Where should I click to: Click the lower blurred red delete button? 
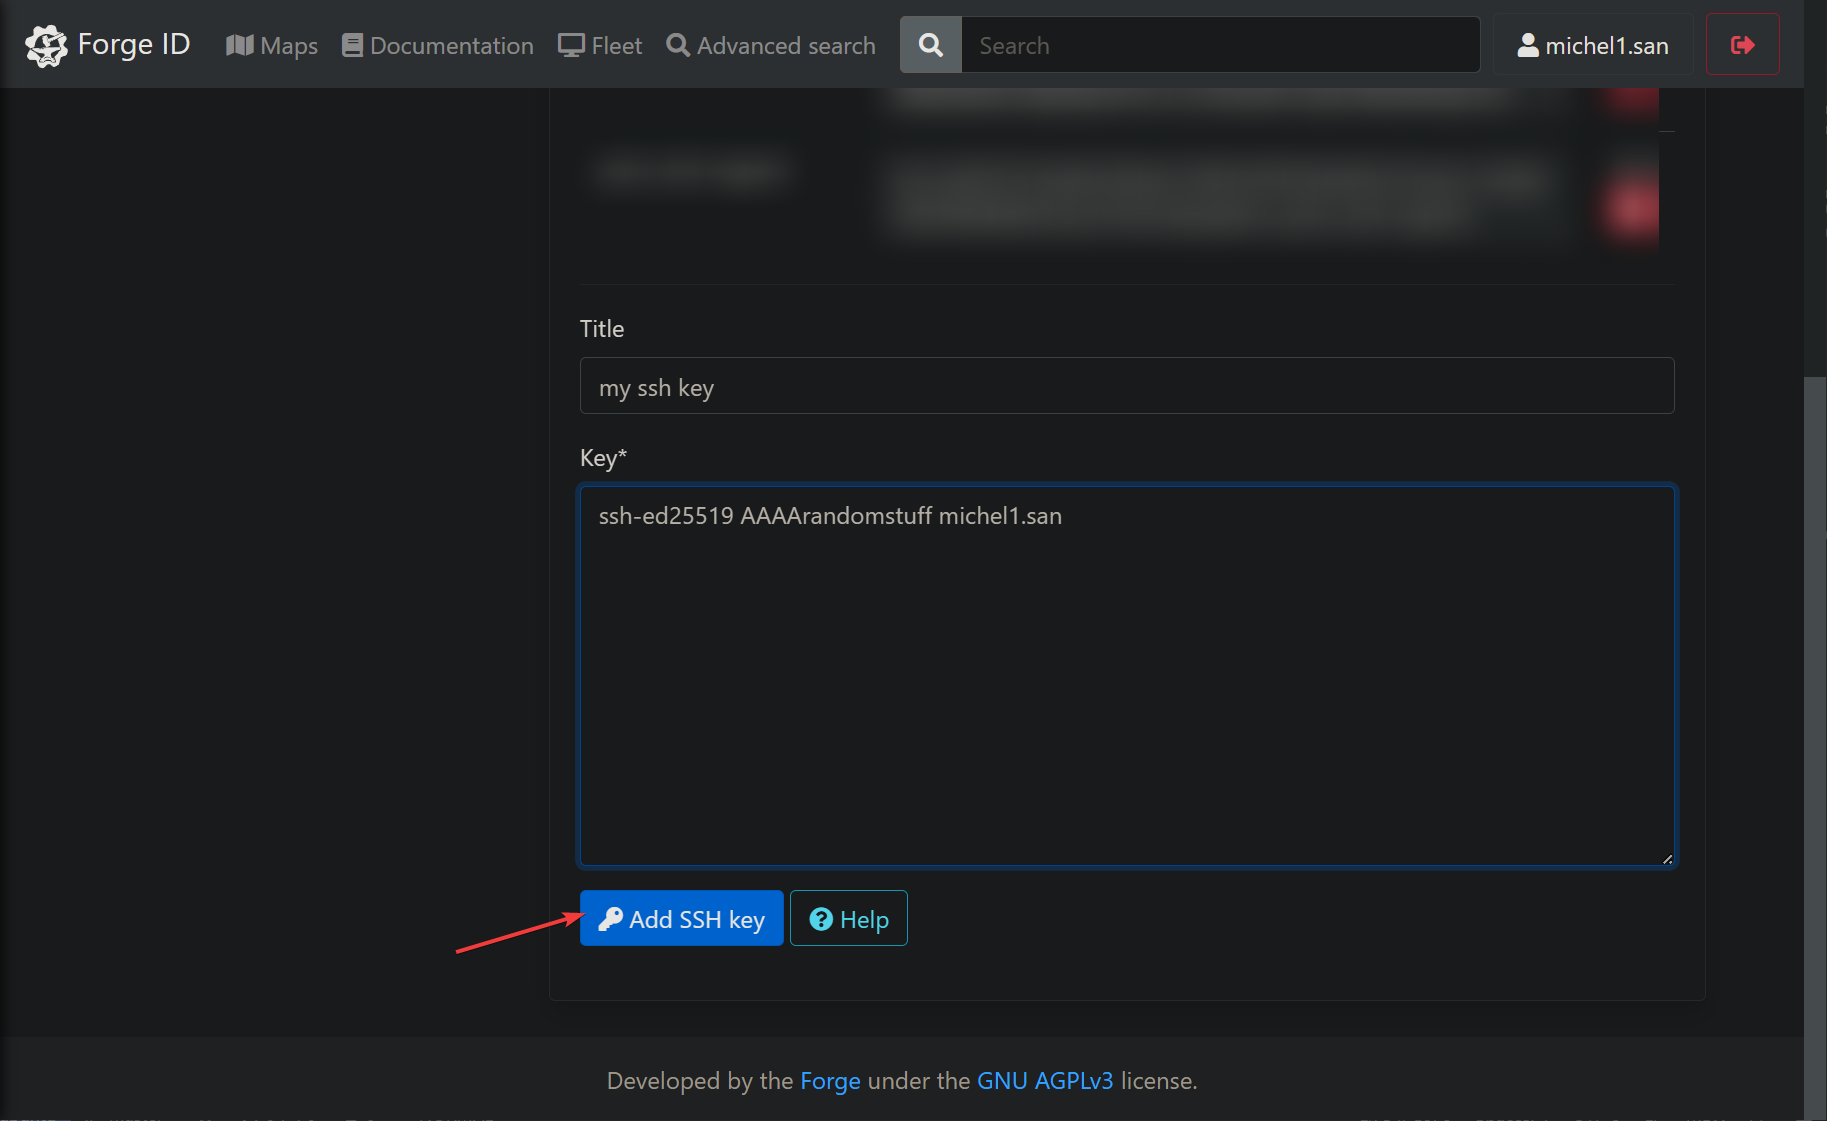click(1630, 207)
